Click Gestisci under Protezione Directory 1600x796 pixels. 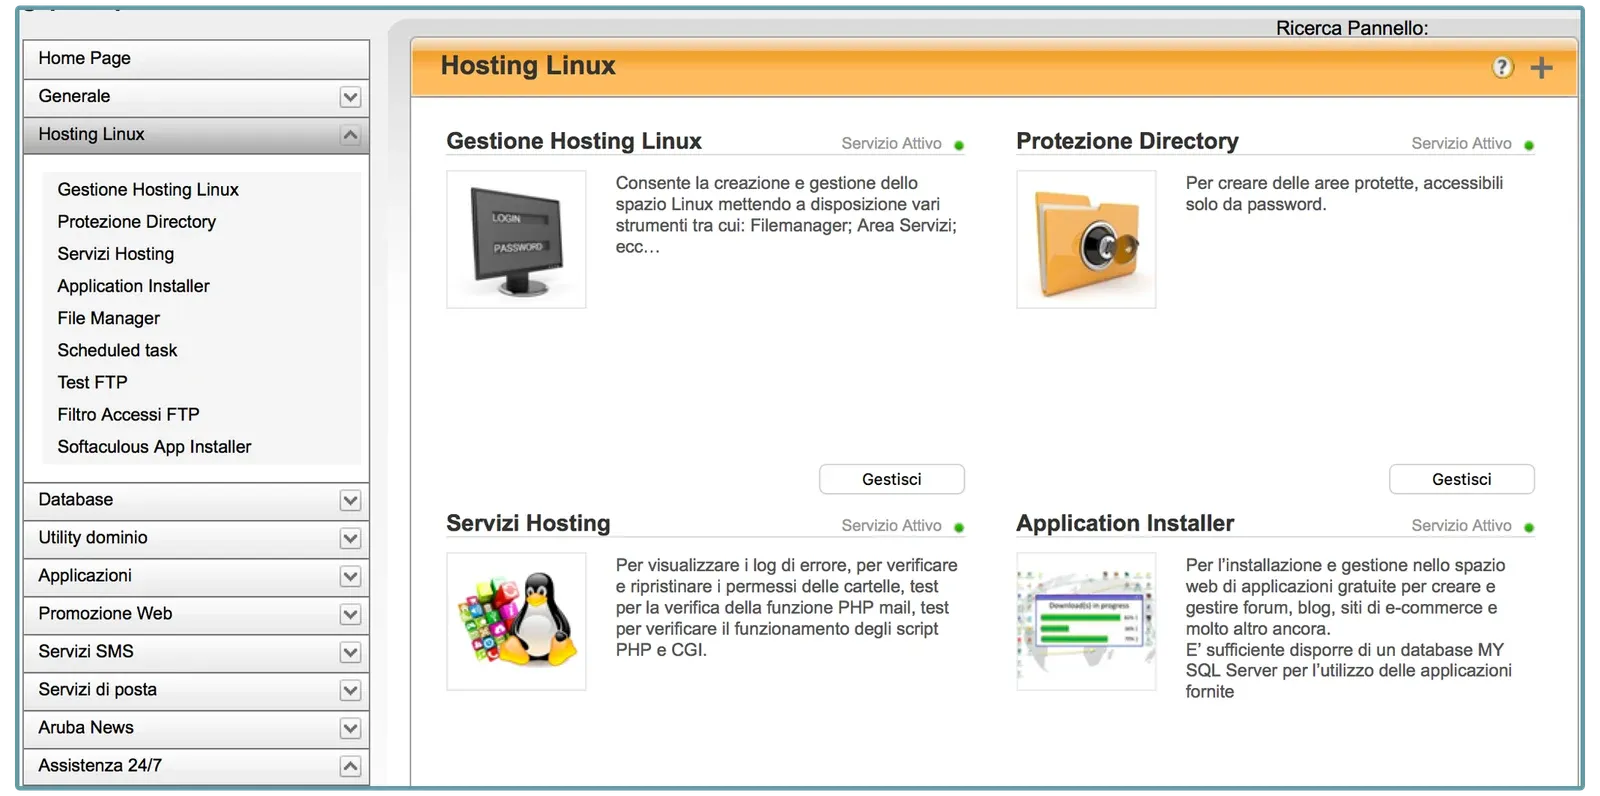click(x=1462, y=479)
